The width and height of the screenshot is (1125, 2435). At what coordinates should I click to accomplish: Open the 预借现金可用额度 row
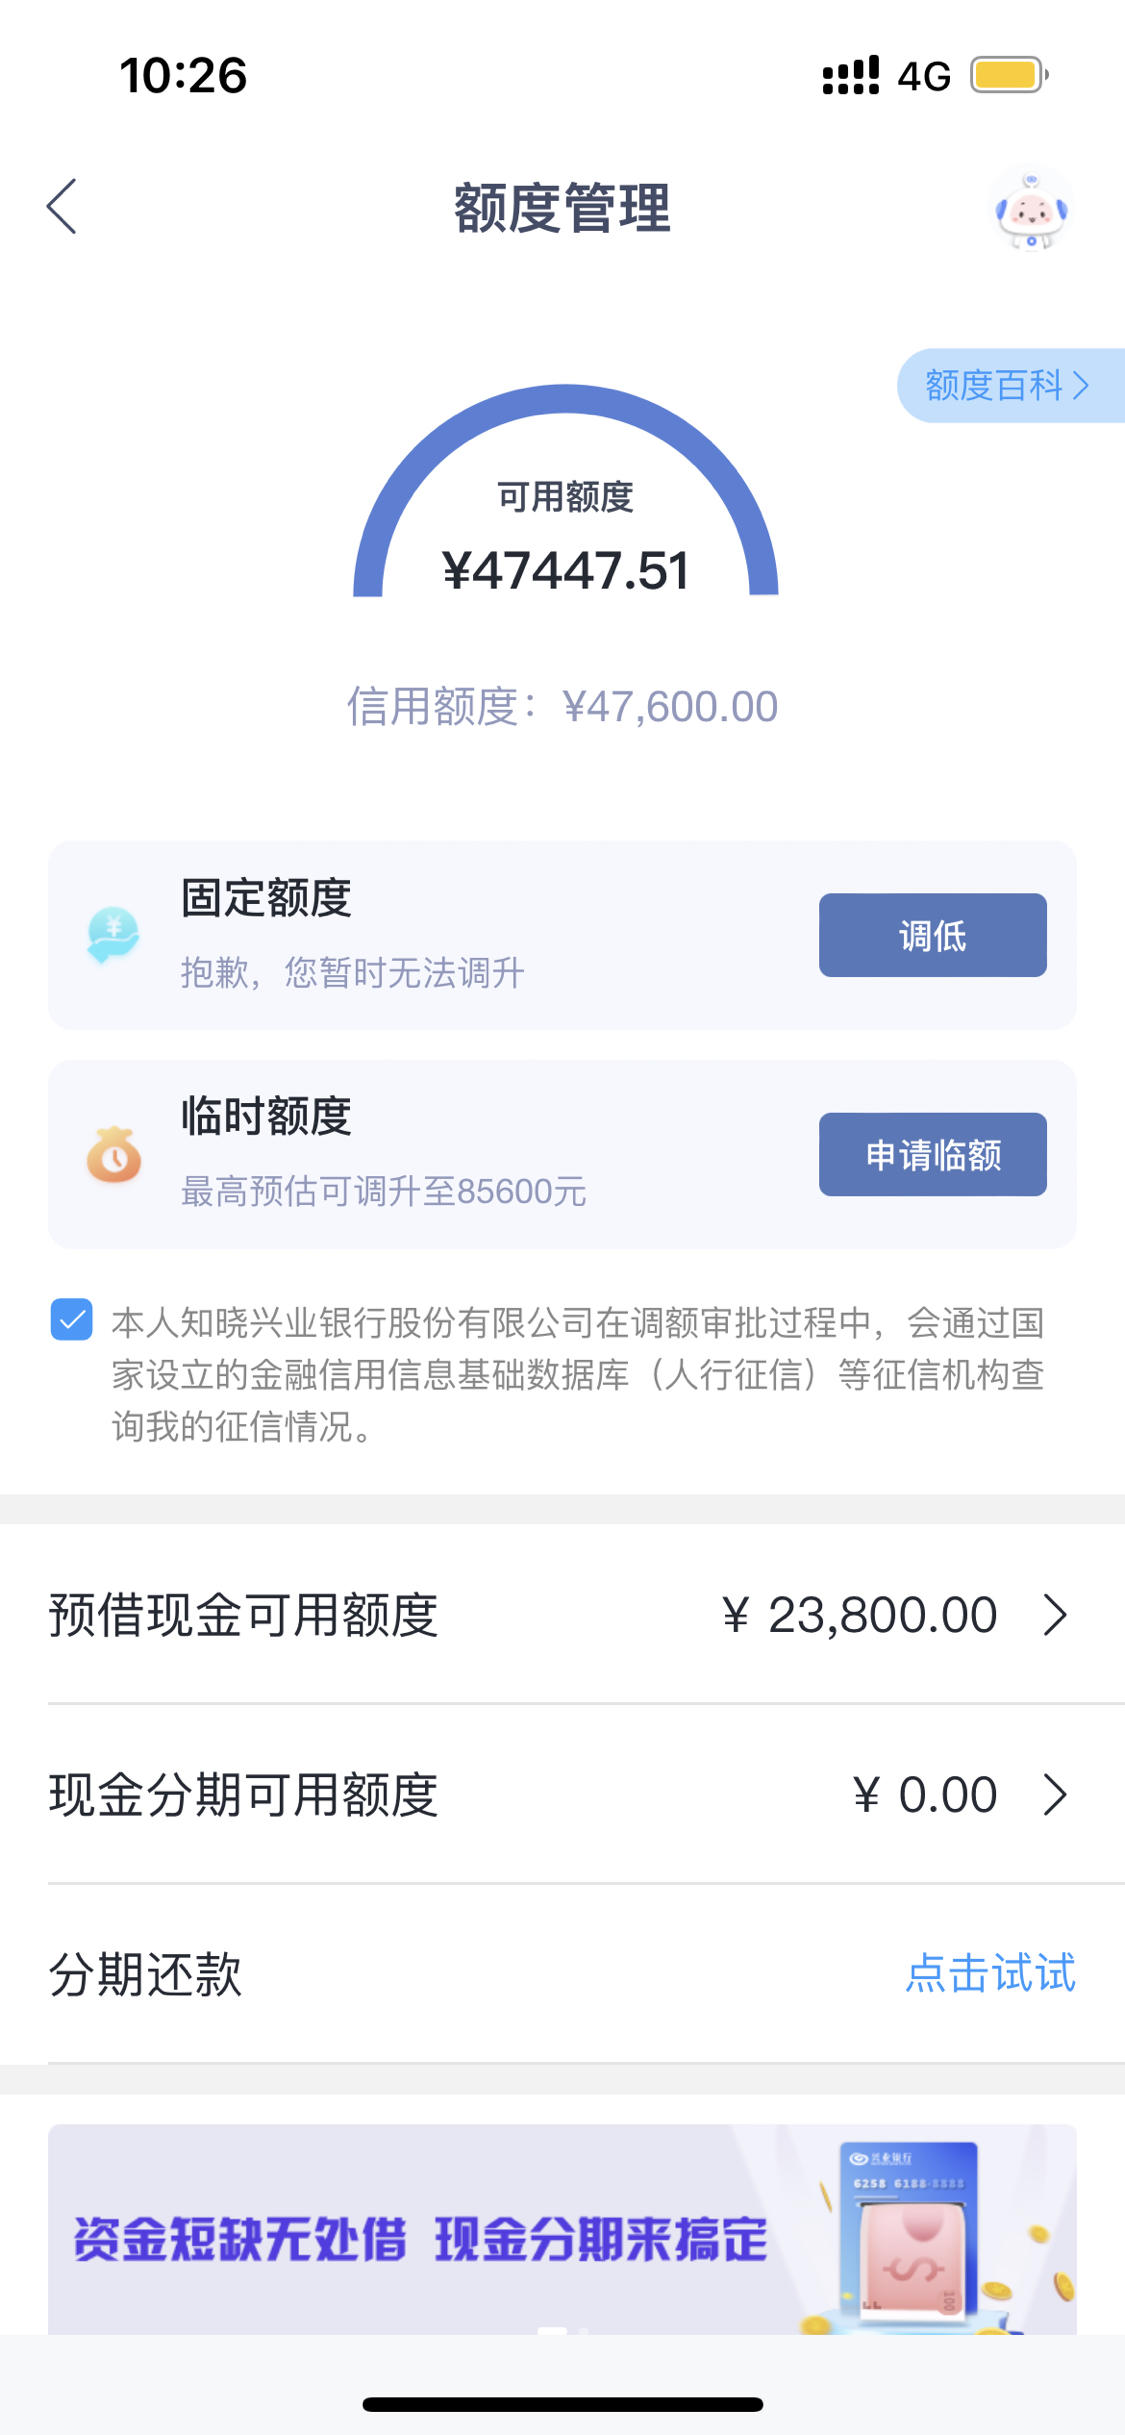point(562,1615)
